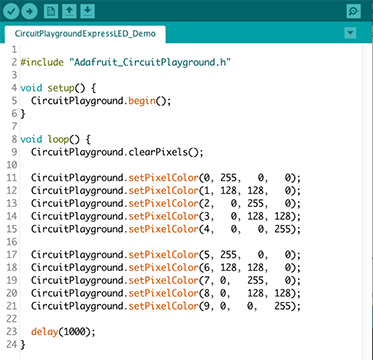
Task: Click line number 22 in the gutter
Action: coord(11,319)
